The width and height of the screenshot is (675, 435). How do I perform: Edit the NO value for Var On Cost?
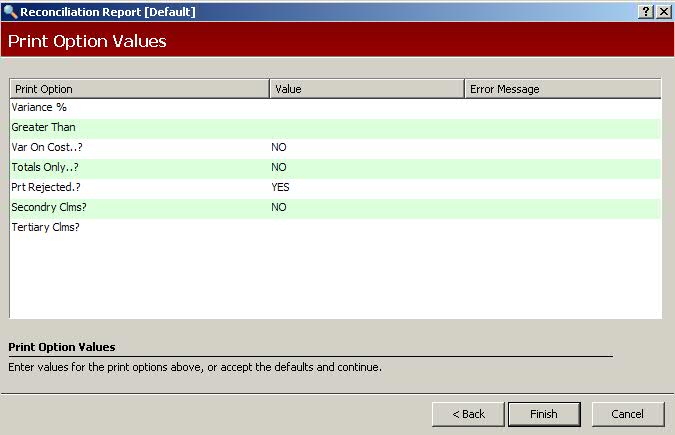279,147
